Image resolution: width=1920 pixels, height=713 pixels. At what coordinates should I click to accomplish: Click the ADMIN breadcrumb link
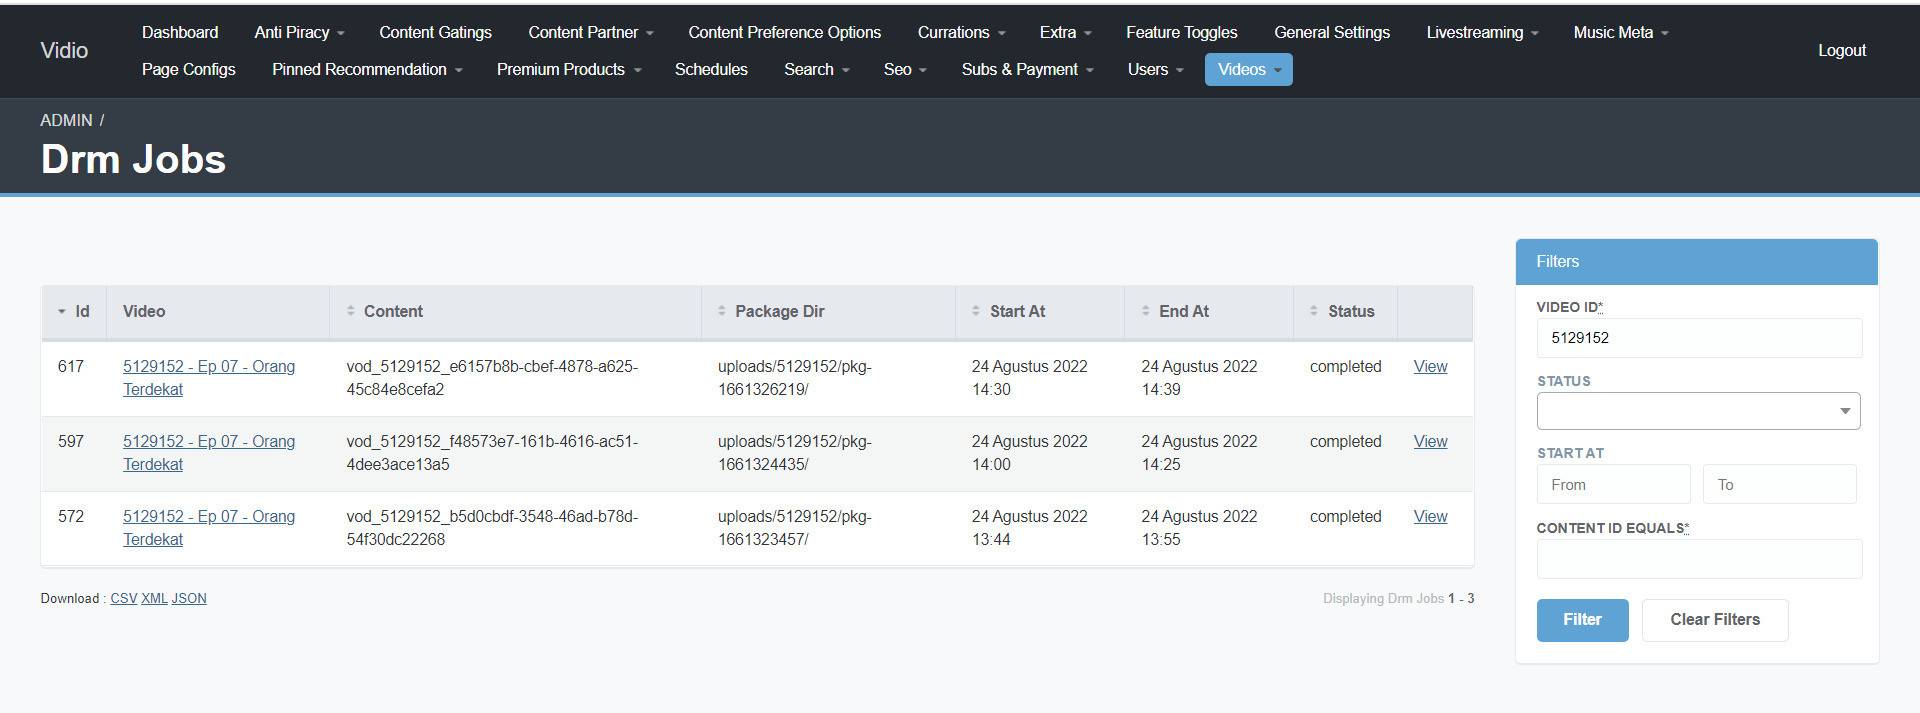(x=66, y=120)
